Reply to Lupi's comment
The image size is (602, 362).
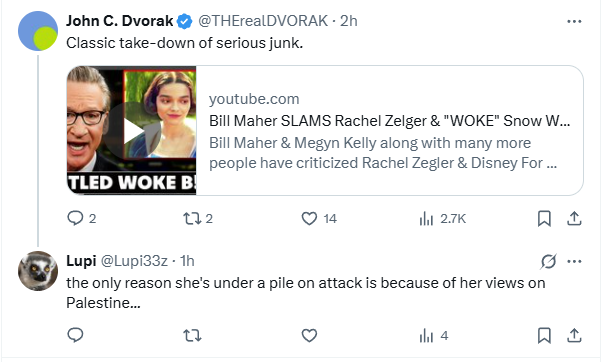point(75,336)
